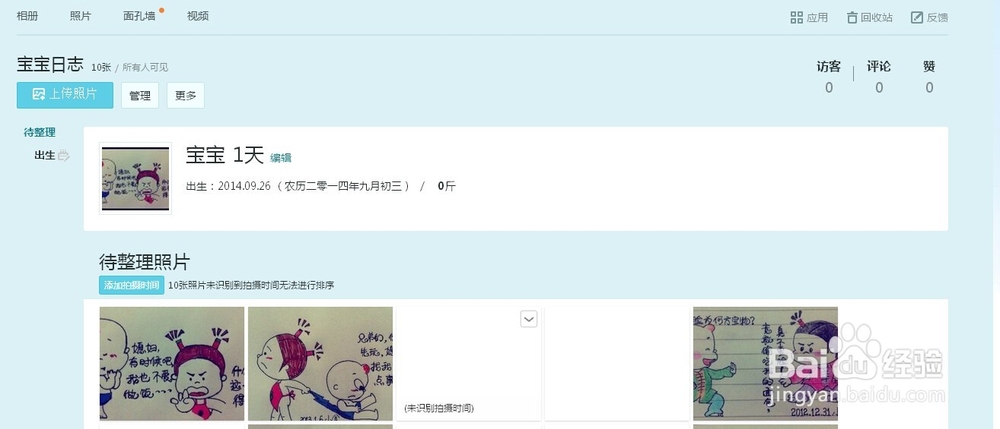Screen dimensions: 1000x429
Task: Click the 编辑 link next to 宝宝 1天
Action: click(281, 157)
